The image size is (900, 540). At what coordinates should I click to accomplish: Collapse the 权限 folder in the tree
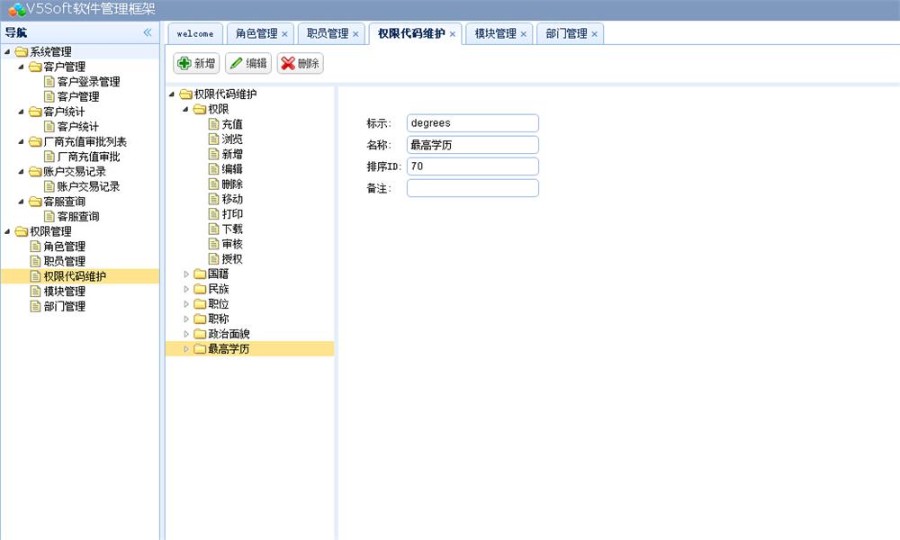point(186,109)
